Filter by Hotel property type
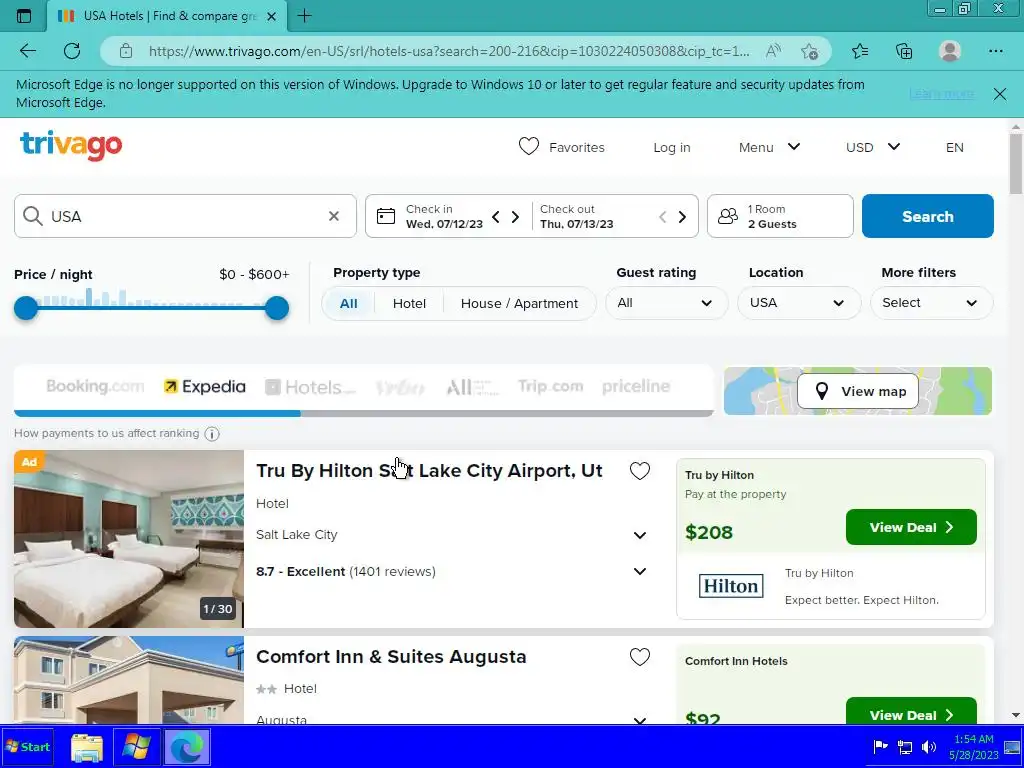The width and height of the screenshot is (1024, 768). tap(409, 303)
